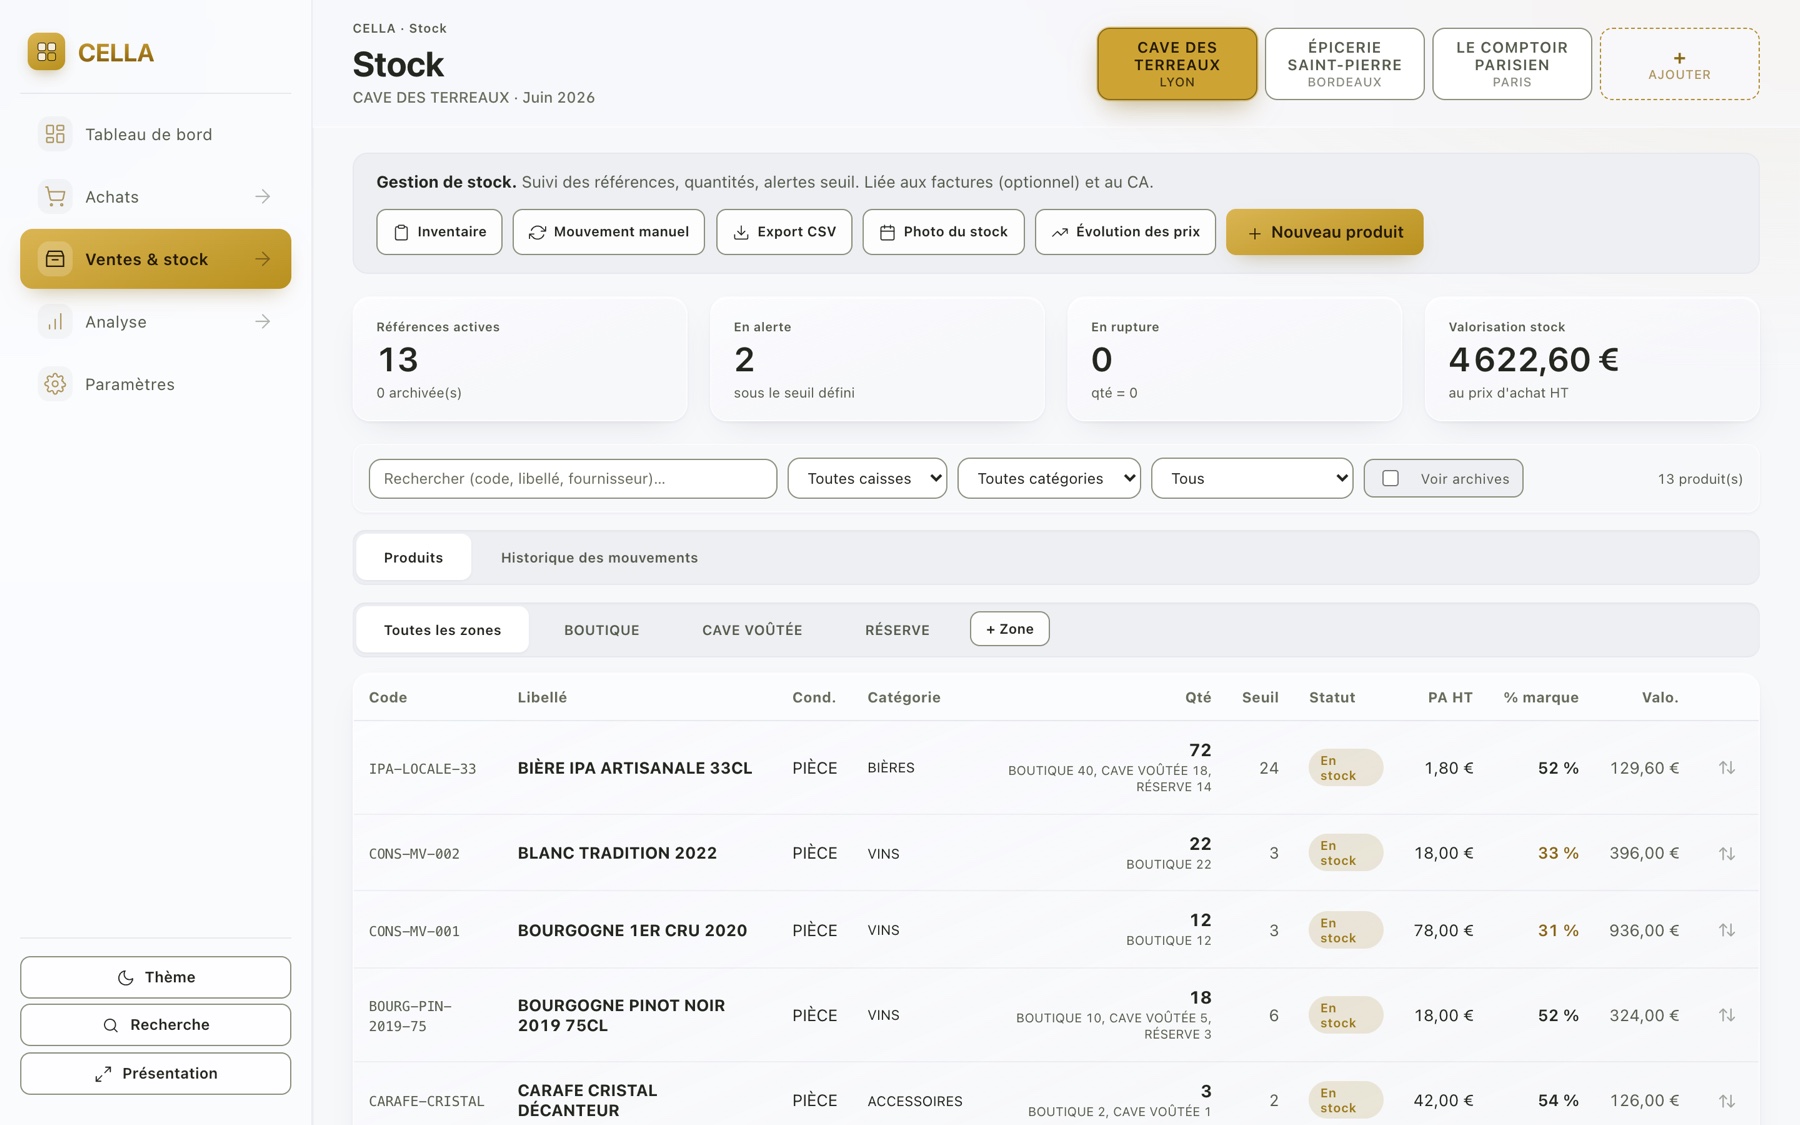Screen dimensions: 1800x1125
Task: Click the Ventes & stock card icon
Action: (x=55, y=259)
